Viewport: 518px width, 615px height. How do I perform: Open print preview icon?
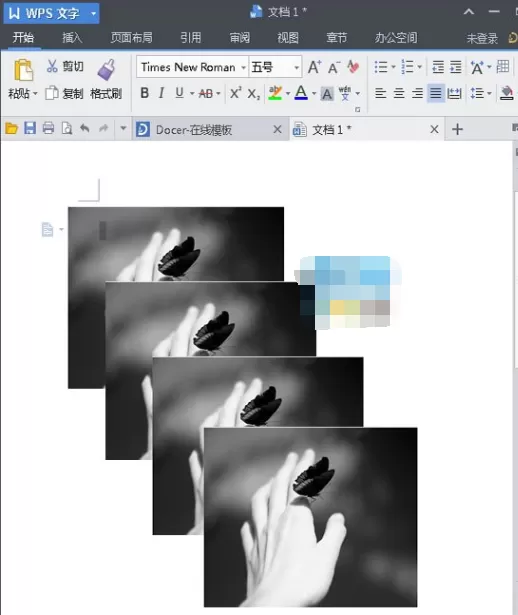pos(67,128)
